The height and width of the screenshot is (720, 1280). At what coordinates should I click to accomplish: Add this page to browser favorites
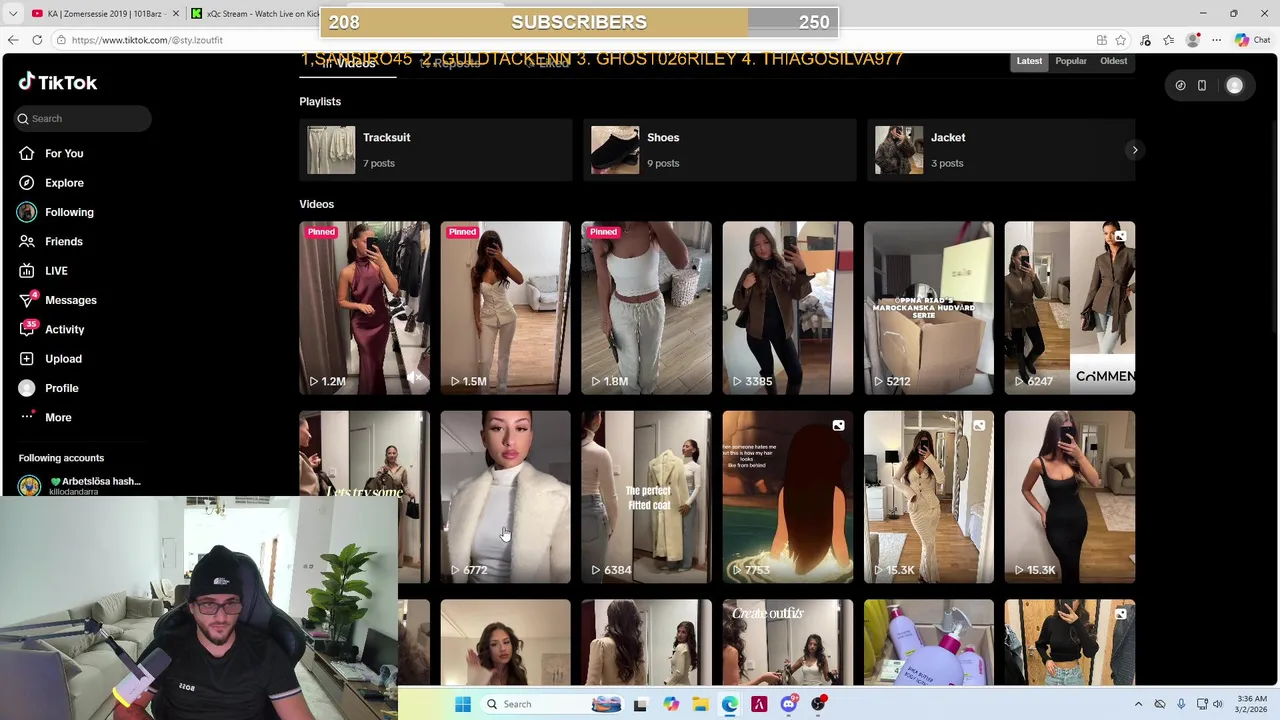[x=1123, y=40]
